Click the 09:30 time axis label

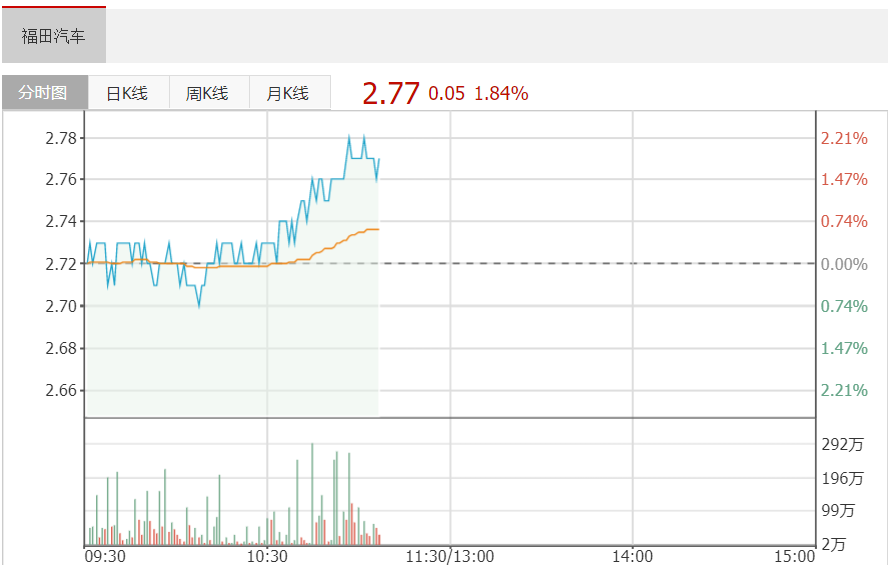coord(105,556)
